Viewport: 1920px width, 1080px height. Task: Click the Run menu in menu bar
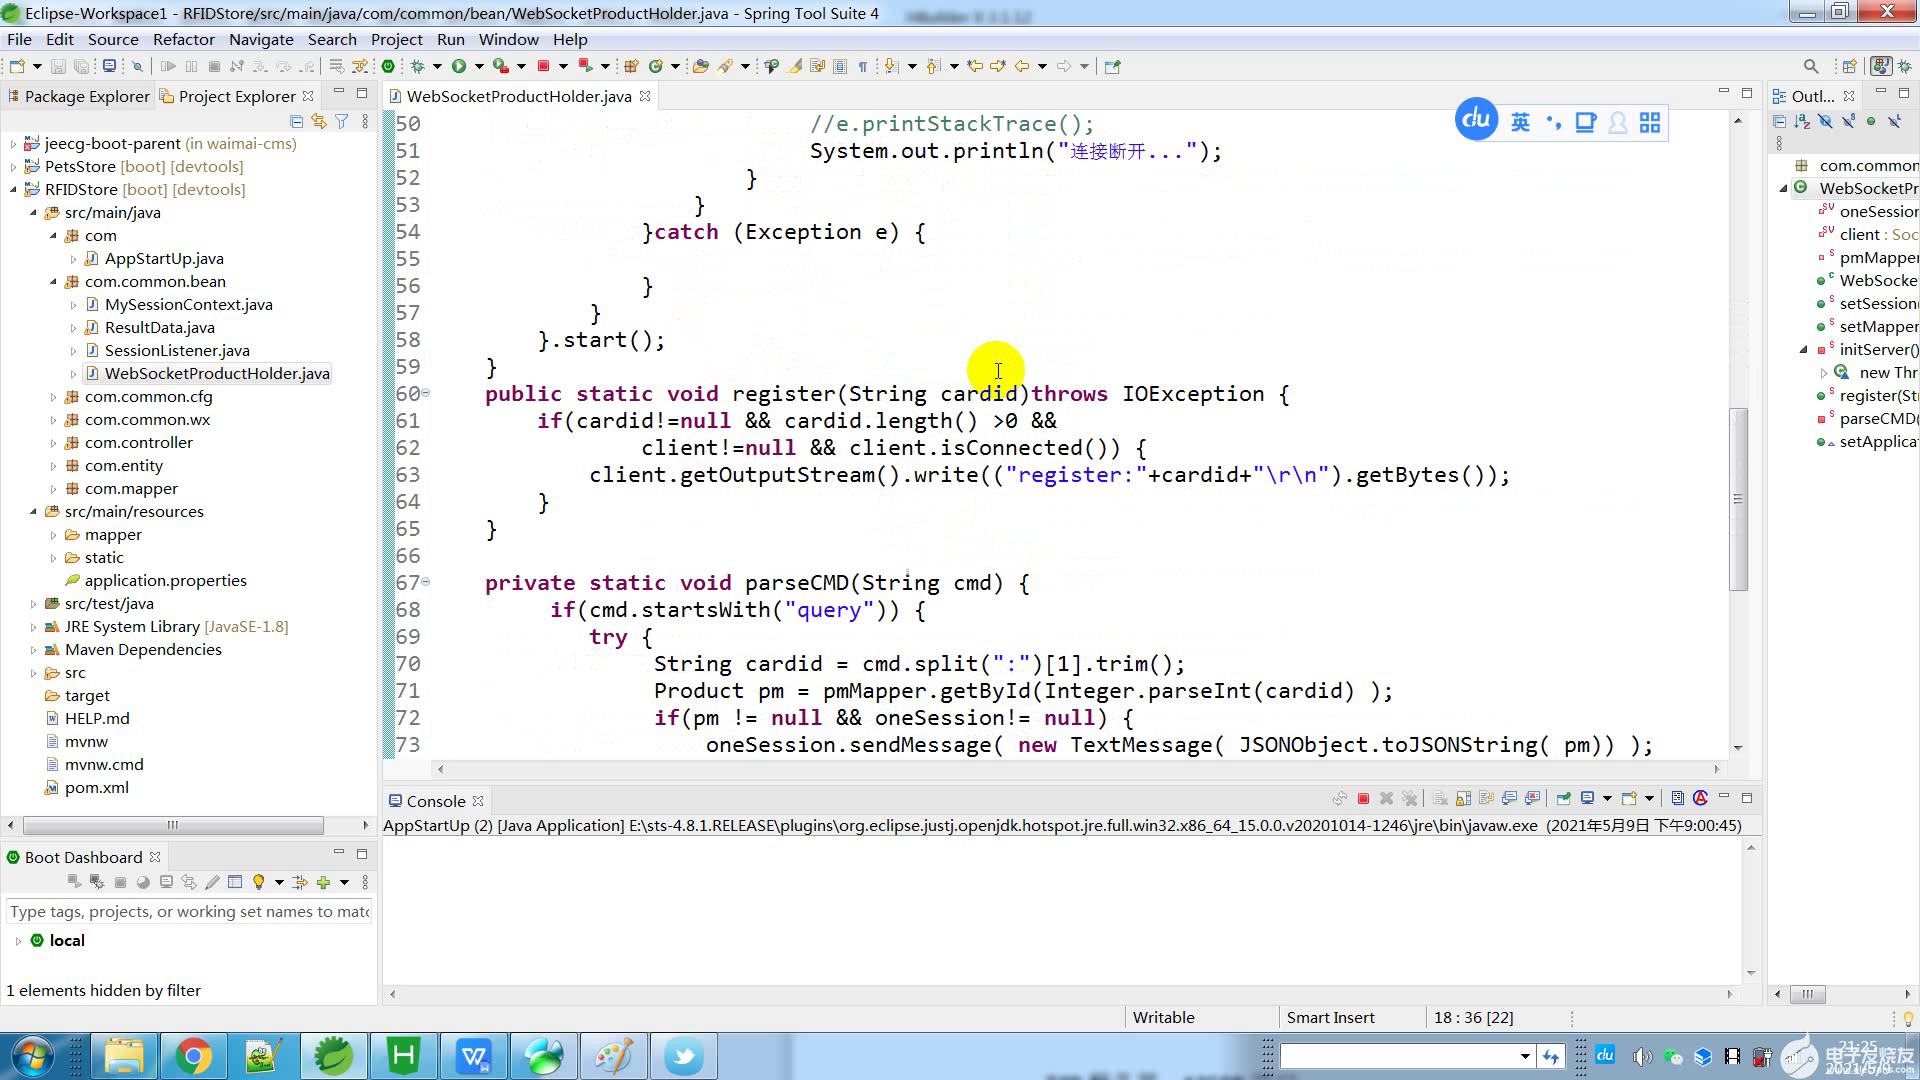point(451,38)
